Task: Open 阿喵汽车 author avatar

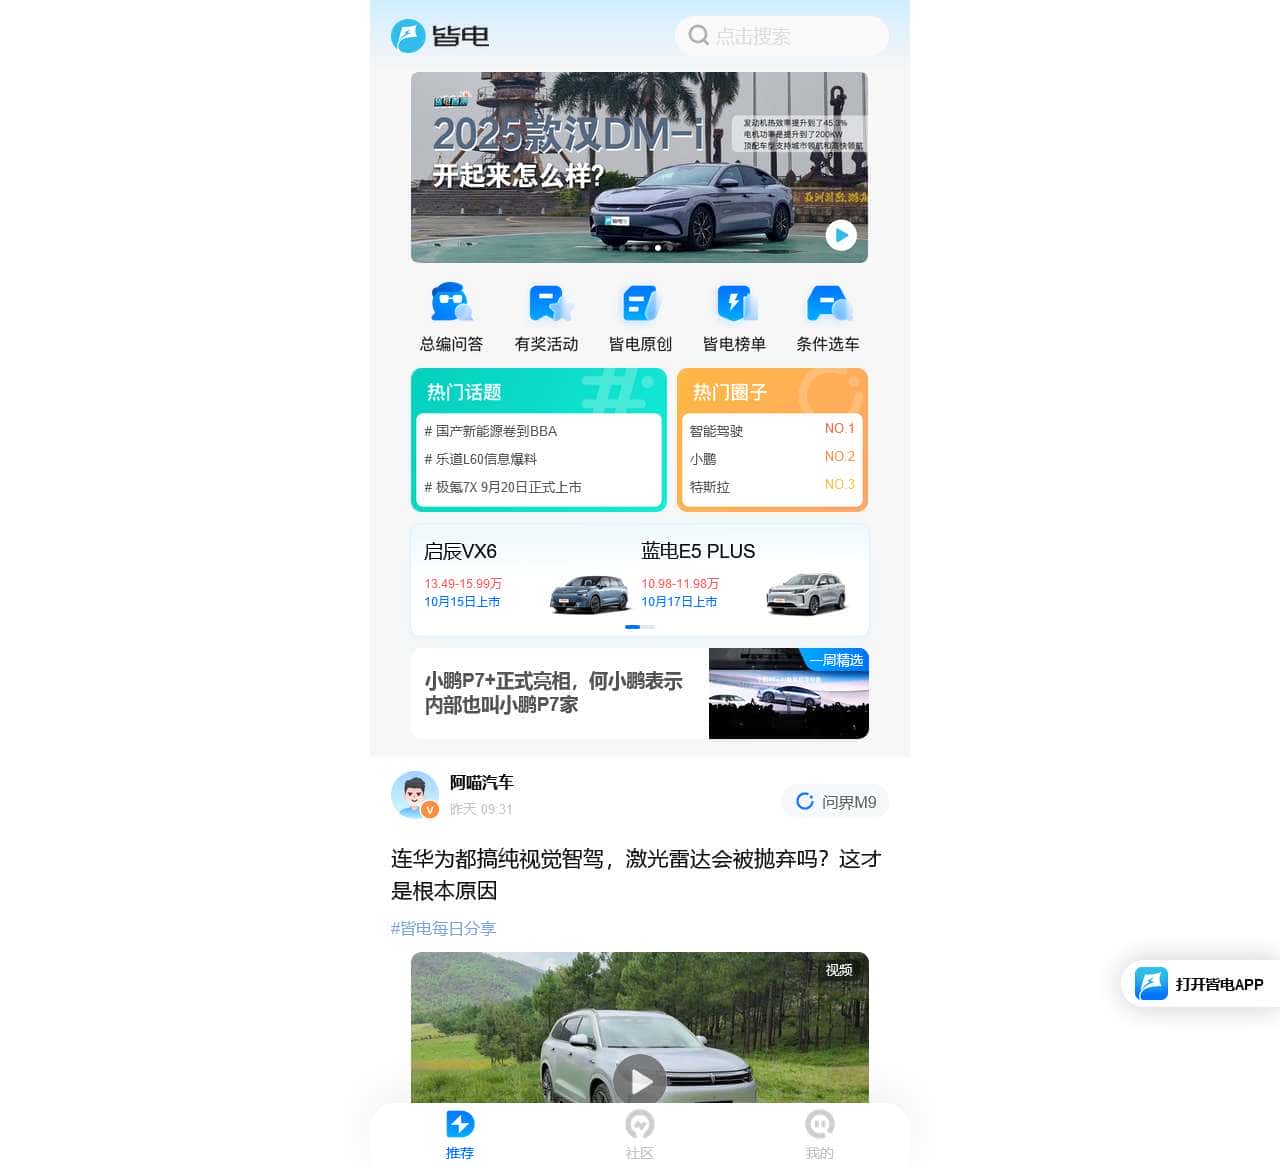Action: point(415,795)
